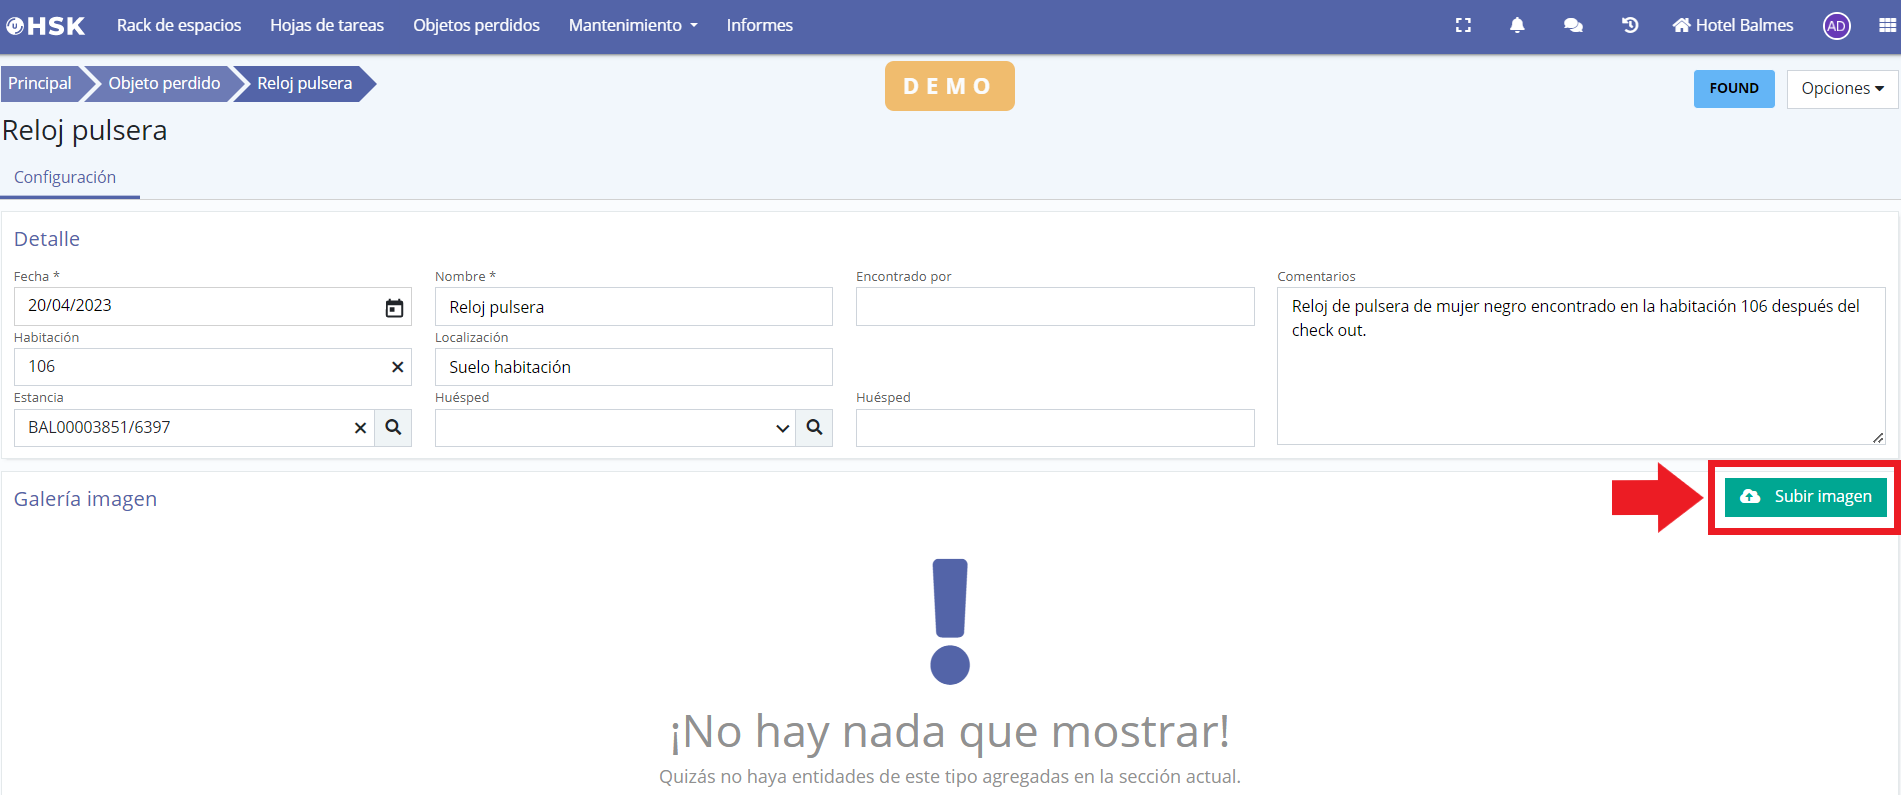Screen dimensions: 1901x795
Task: Clear the Estancia field value
Action: click(360, 428)
